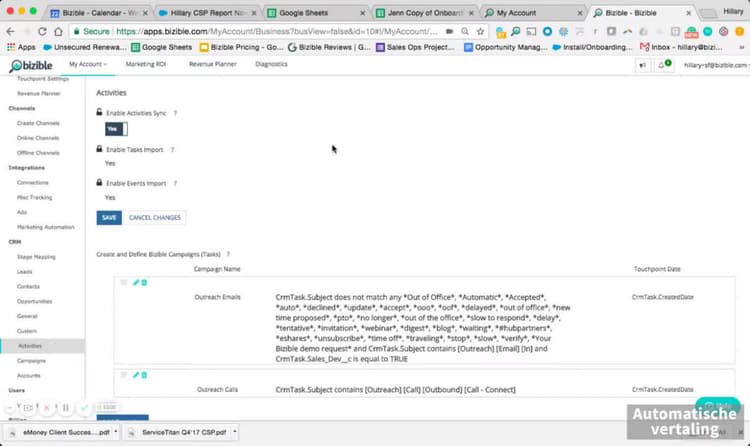Click the lock icon beside Enable Tasks Import
Viewport: 750px width, 446px height.
(x=99, y=149)
